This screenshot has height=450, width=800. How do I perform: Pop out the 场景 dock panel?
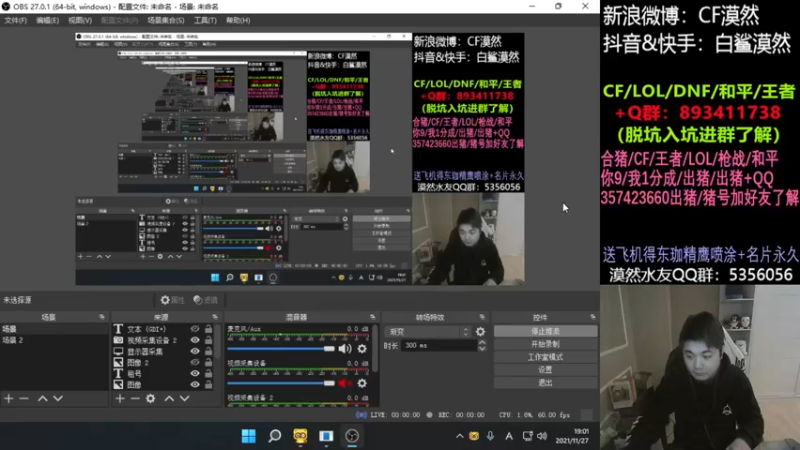102,317
